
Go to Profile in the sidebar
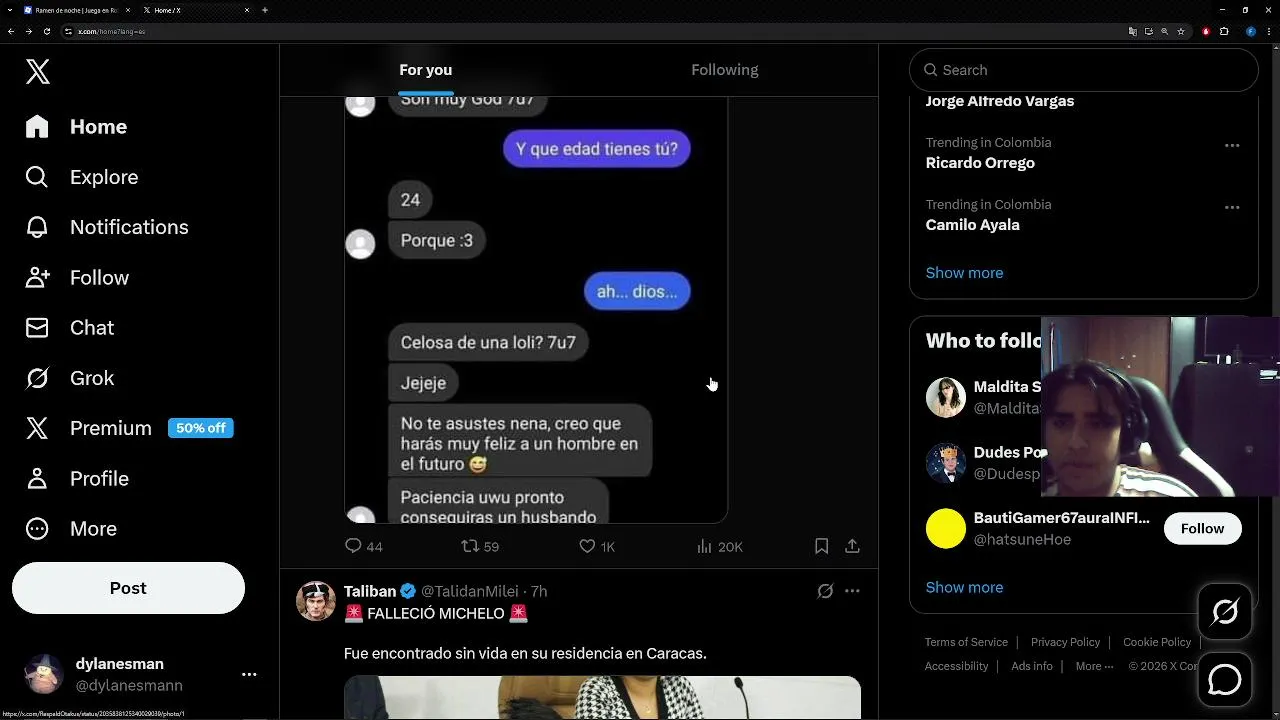pos(77,478)
